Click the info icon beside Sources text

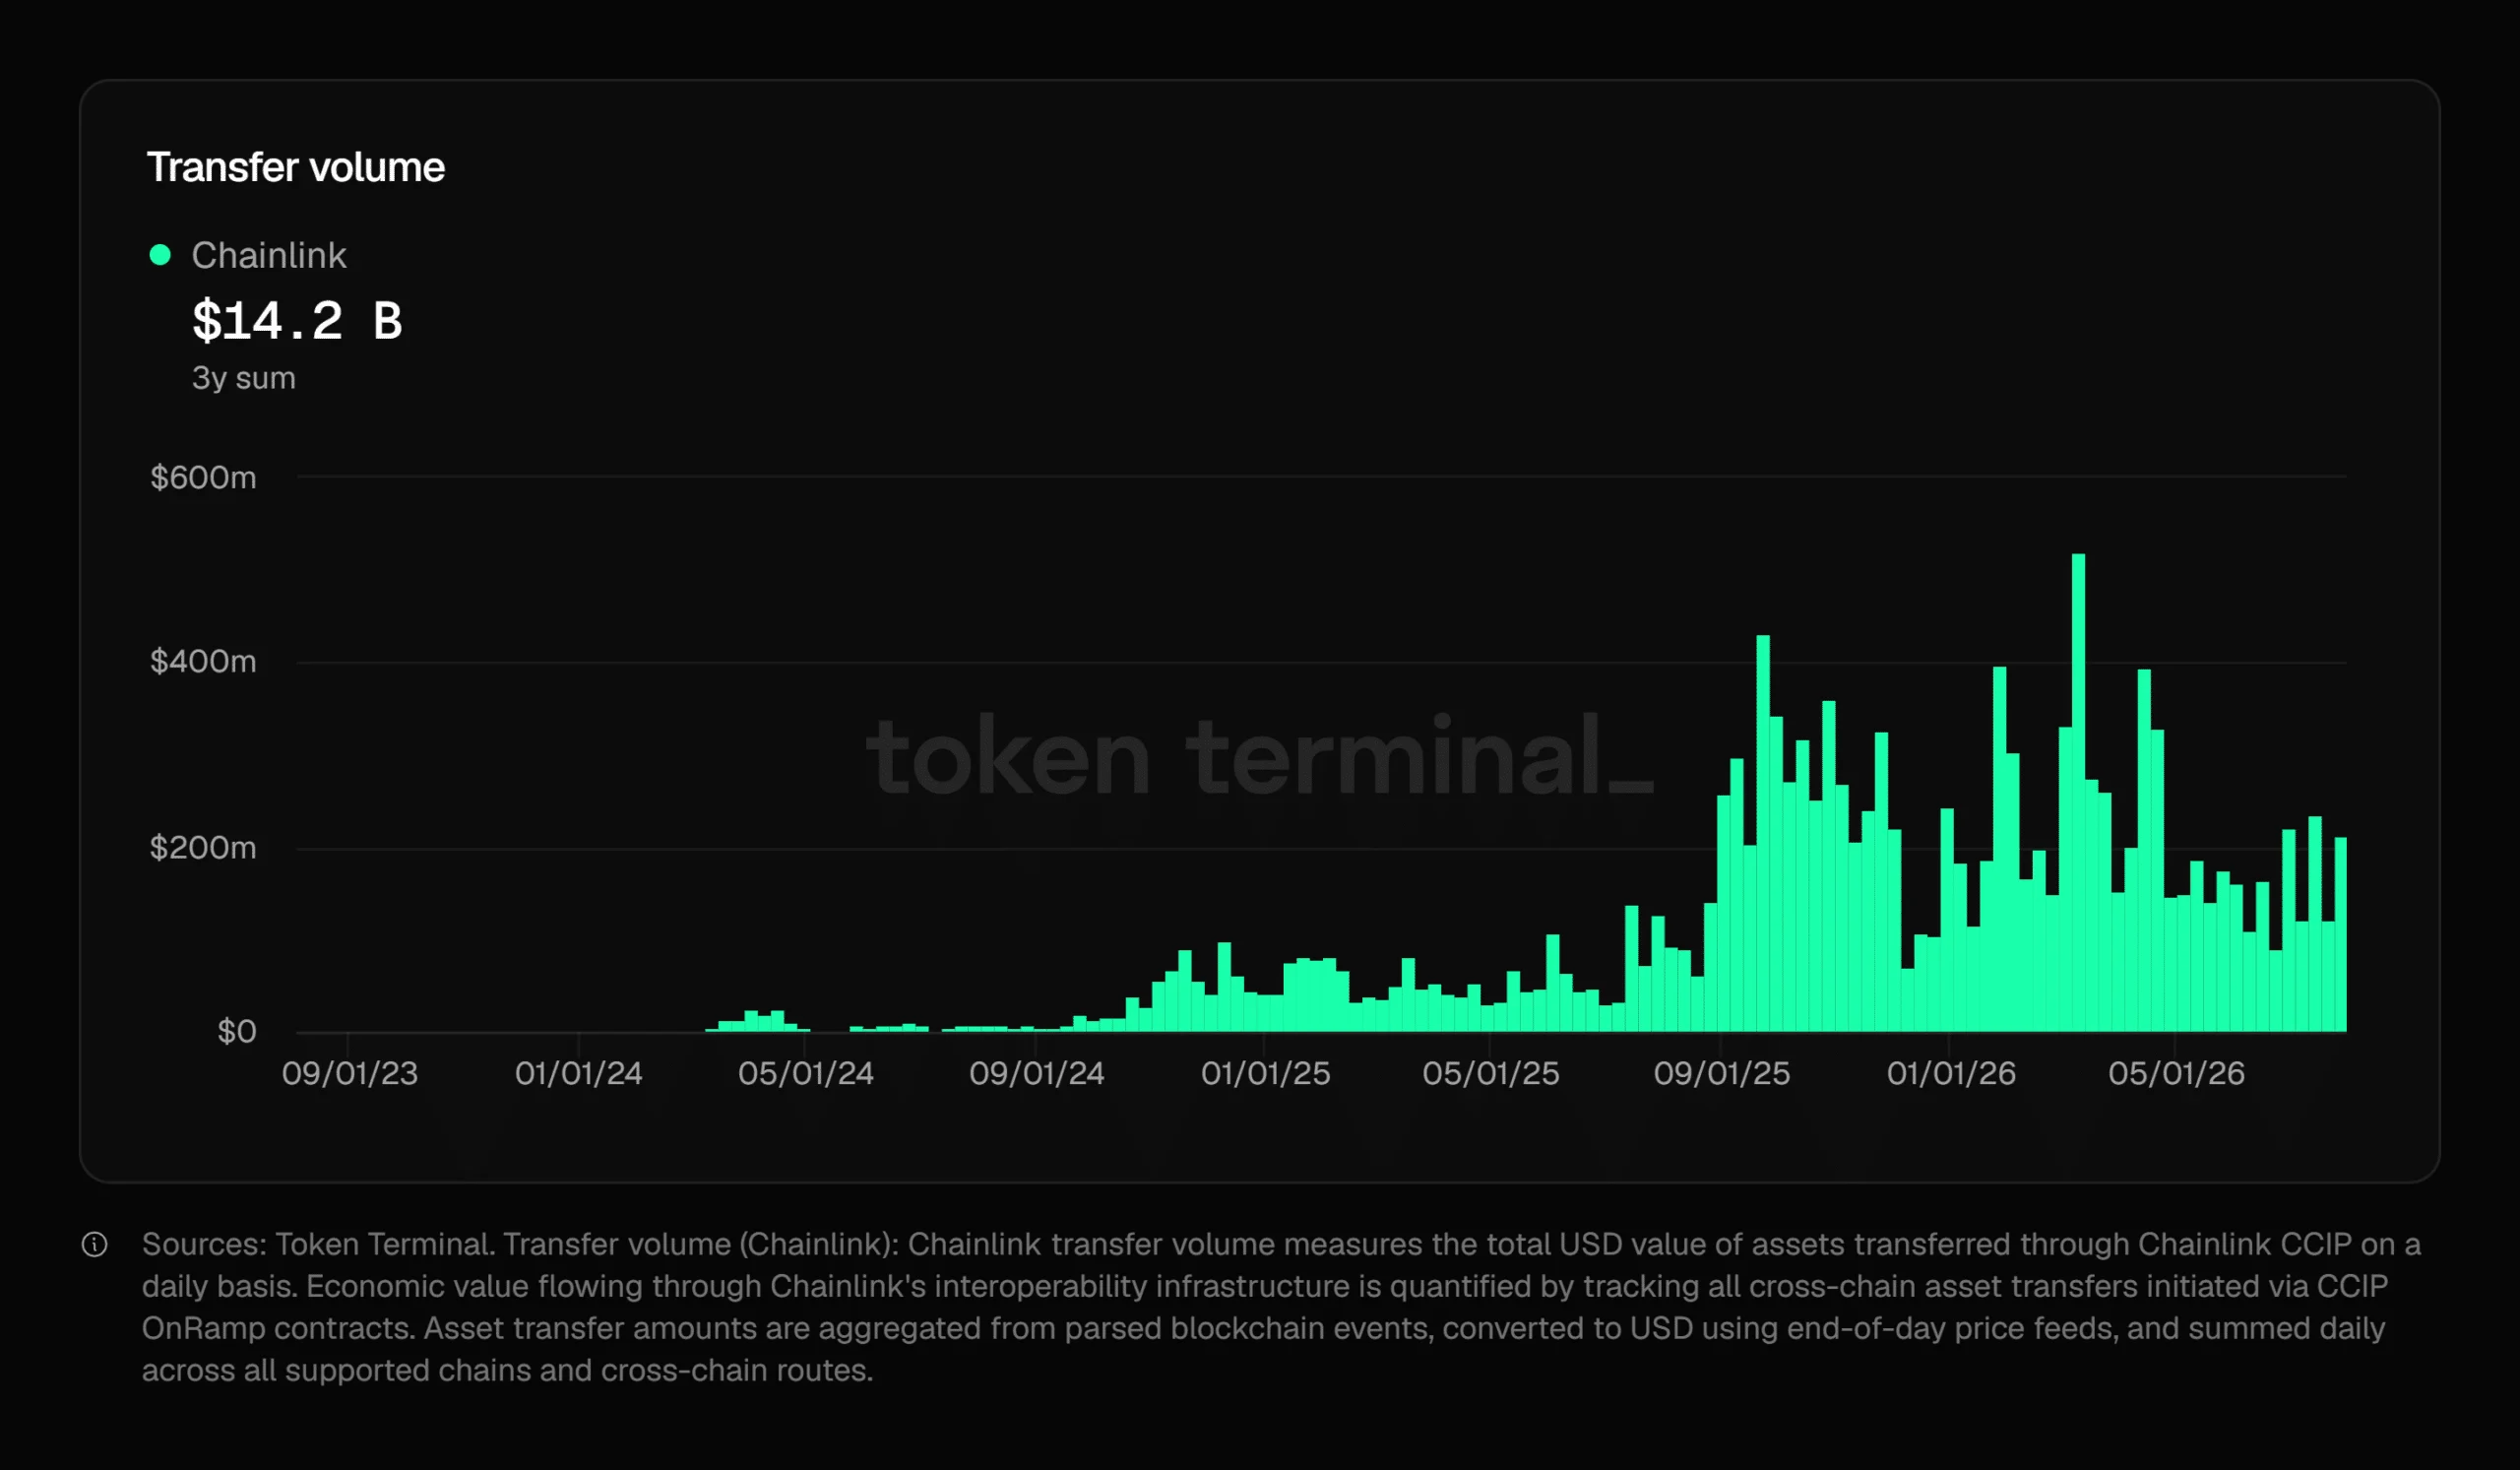click(x=94, y=1244)
